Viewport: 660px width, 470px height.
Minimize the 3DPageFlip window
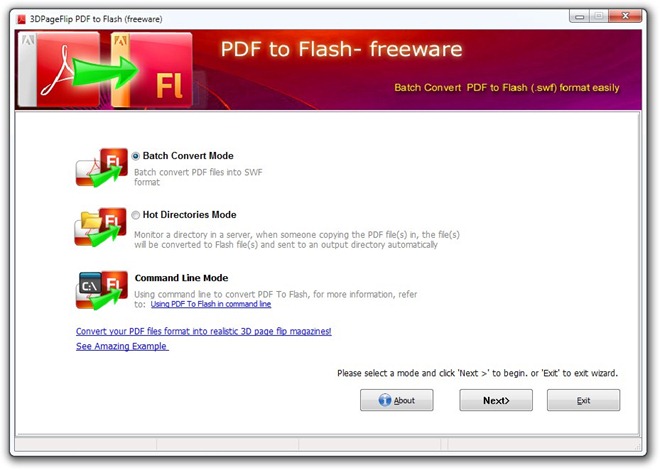coord(580,16)
